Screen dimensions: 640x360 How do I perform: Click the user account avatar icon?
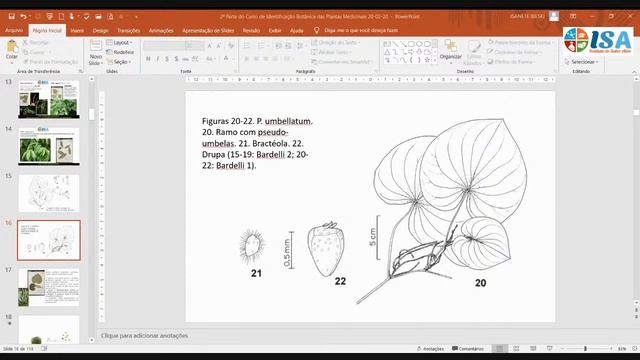(554, 16)
